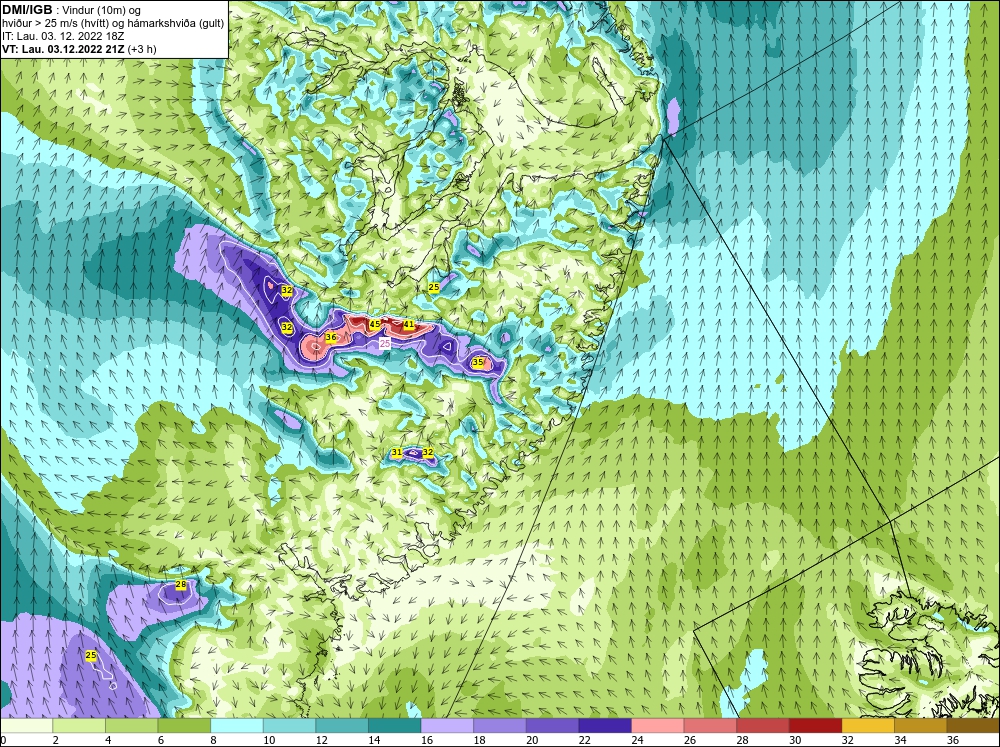Select the yellow 36 gust label
Viewport: 1000px width, 747px height.
(330, 337)
